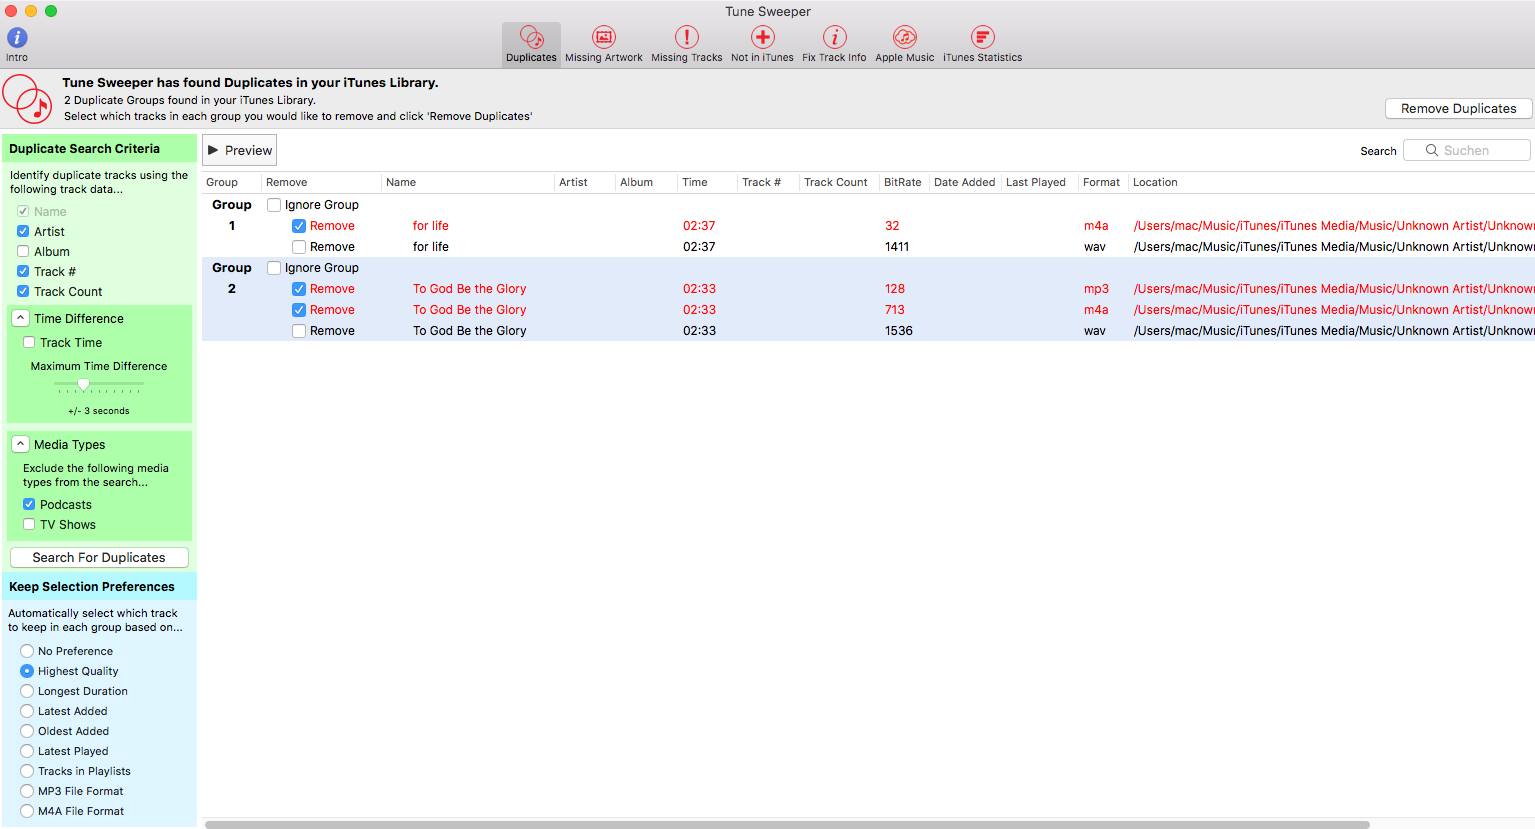Screen dimensions: 1535x829
Task: Collapse the Media Types section
Action: 20,444
